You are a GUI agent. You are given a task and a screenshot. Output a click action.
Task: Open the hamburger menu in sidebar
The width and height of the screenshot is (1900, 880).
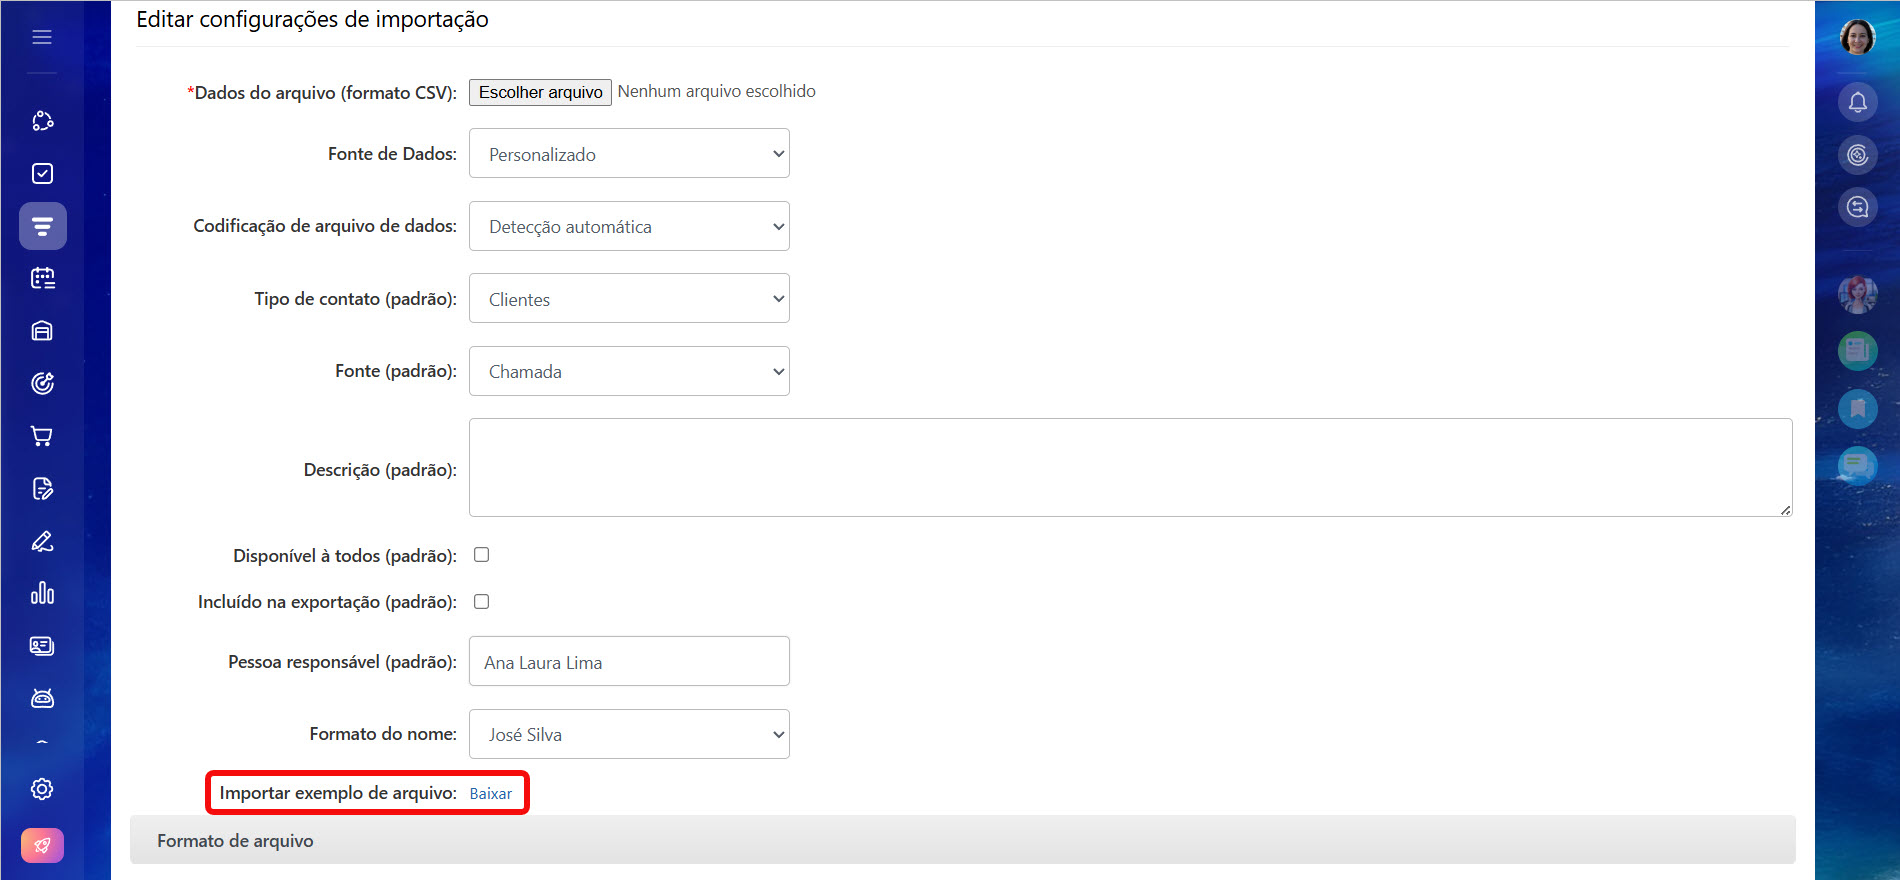point(42,37)
